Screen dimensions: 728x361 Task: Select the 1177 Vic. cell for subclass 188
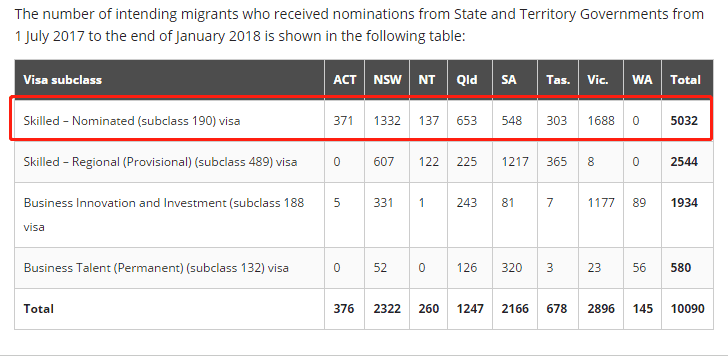pos(601,203)
